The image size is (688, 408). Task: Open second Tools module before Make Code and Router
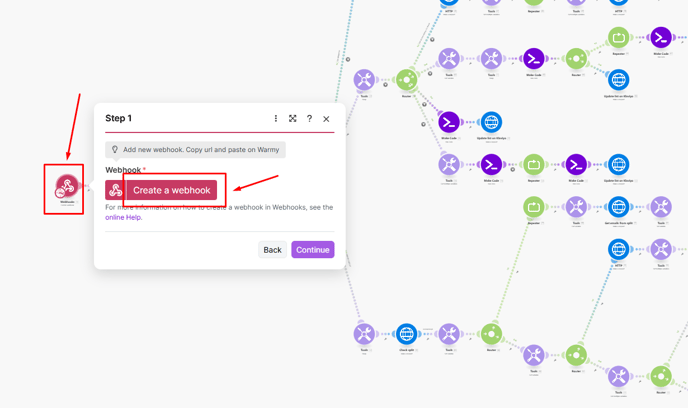tap(491, 59)
